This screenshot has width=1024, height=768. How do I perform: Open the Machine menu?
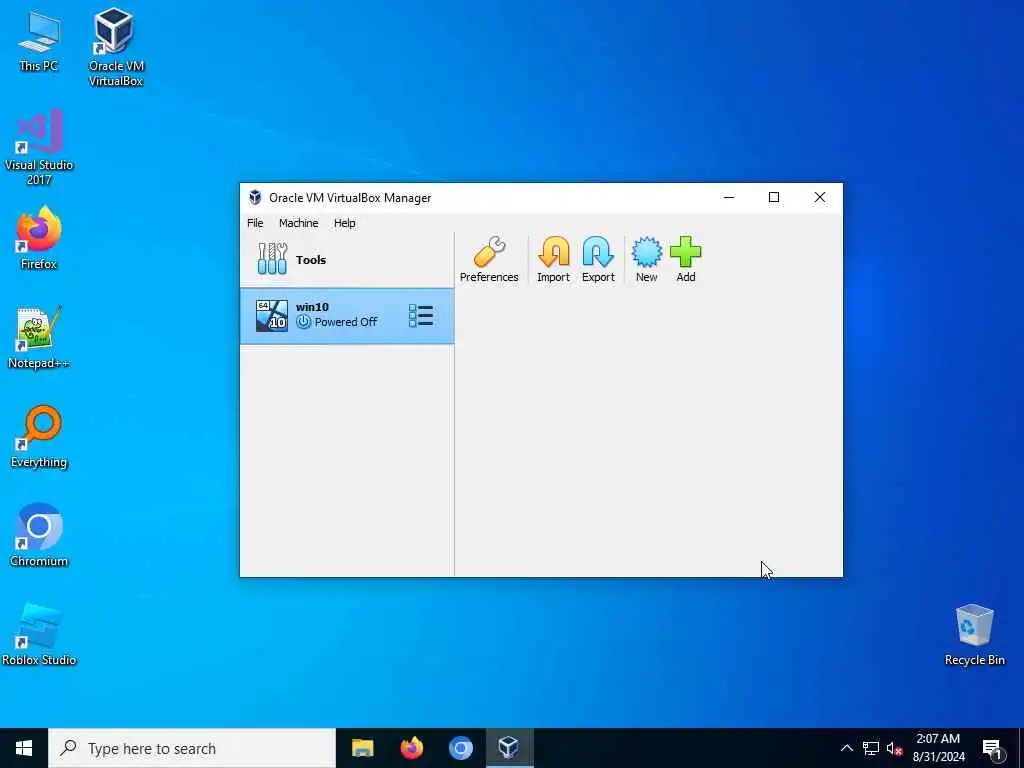coord(298,223)
